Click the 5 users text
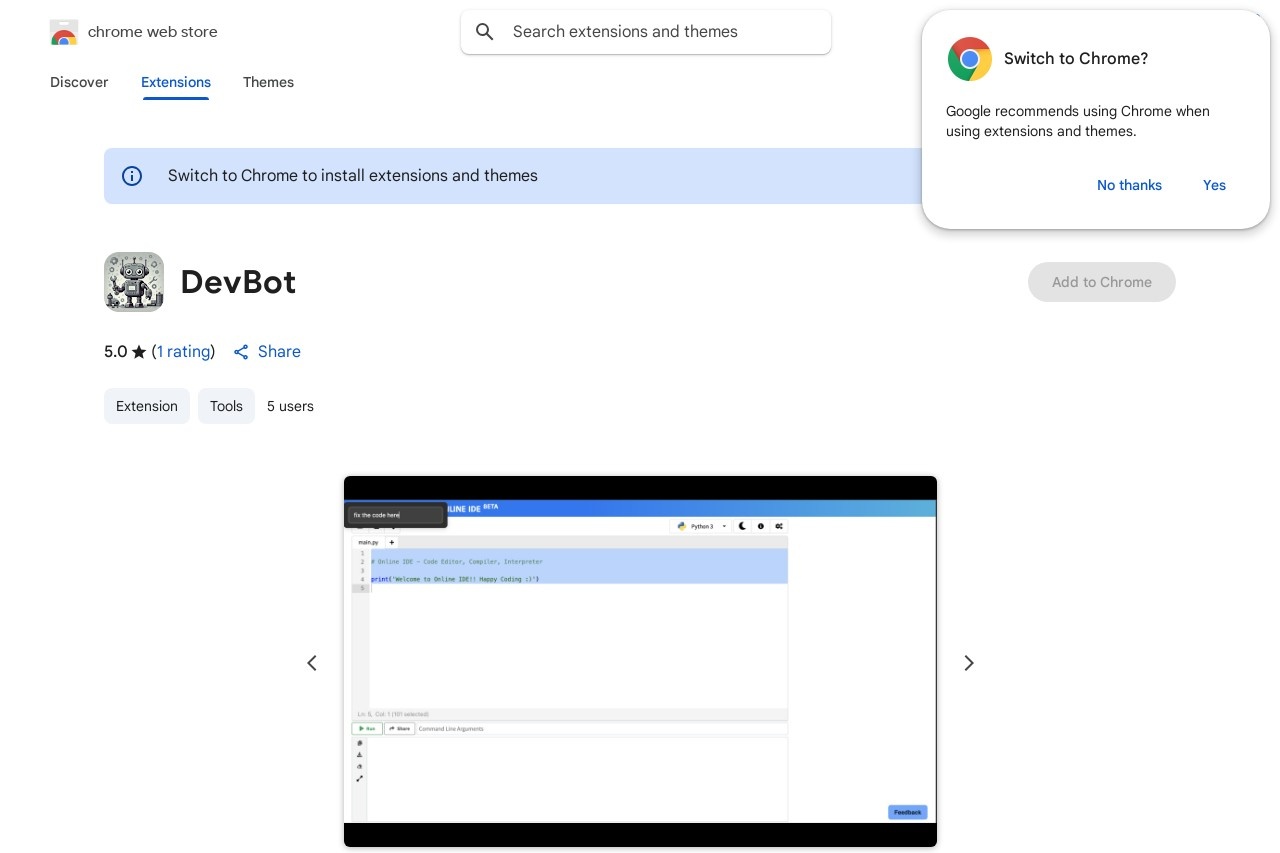This screenshot has height=853, width=1280. 290,406
